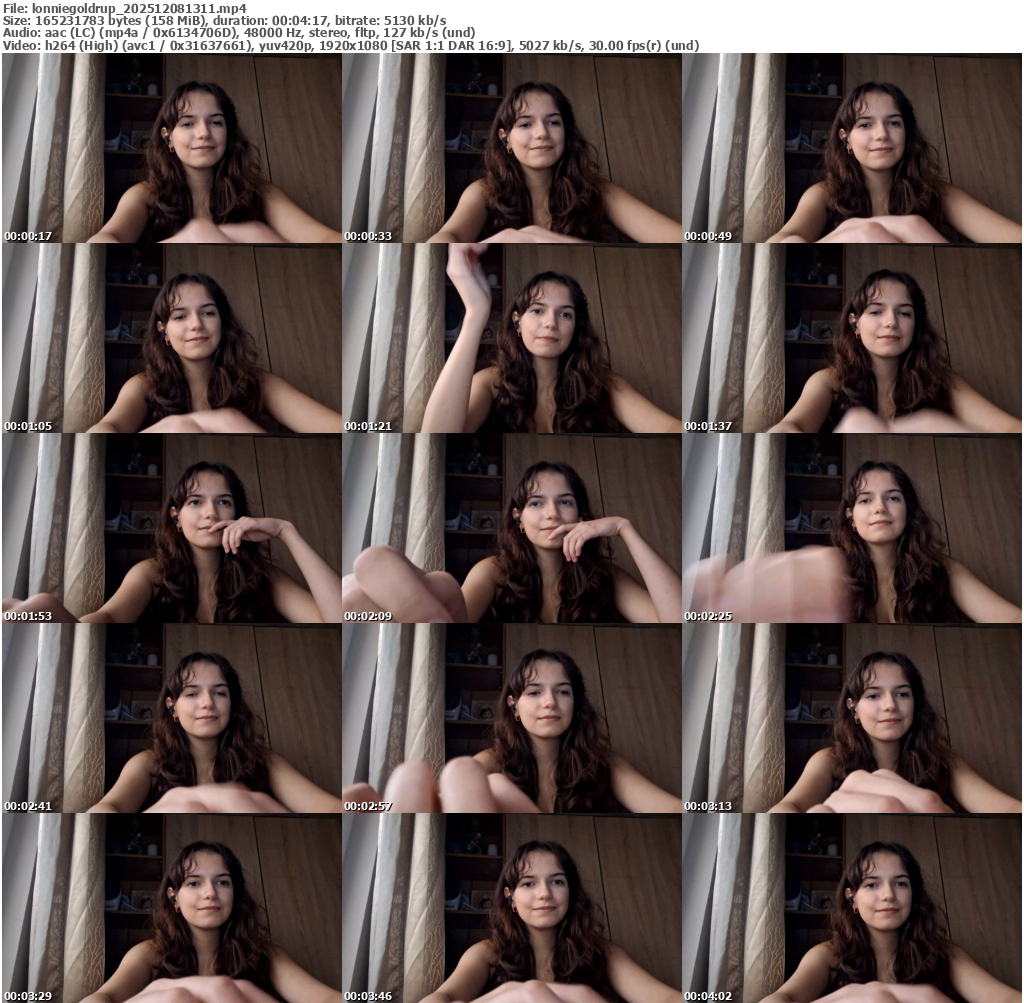1024x1003 pixels.
Task: Click the frame at 00:03:46
Action: pos(512,908)
